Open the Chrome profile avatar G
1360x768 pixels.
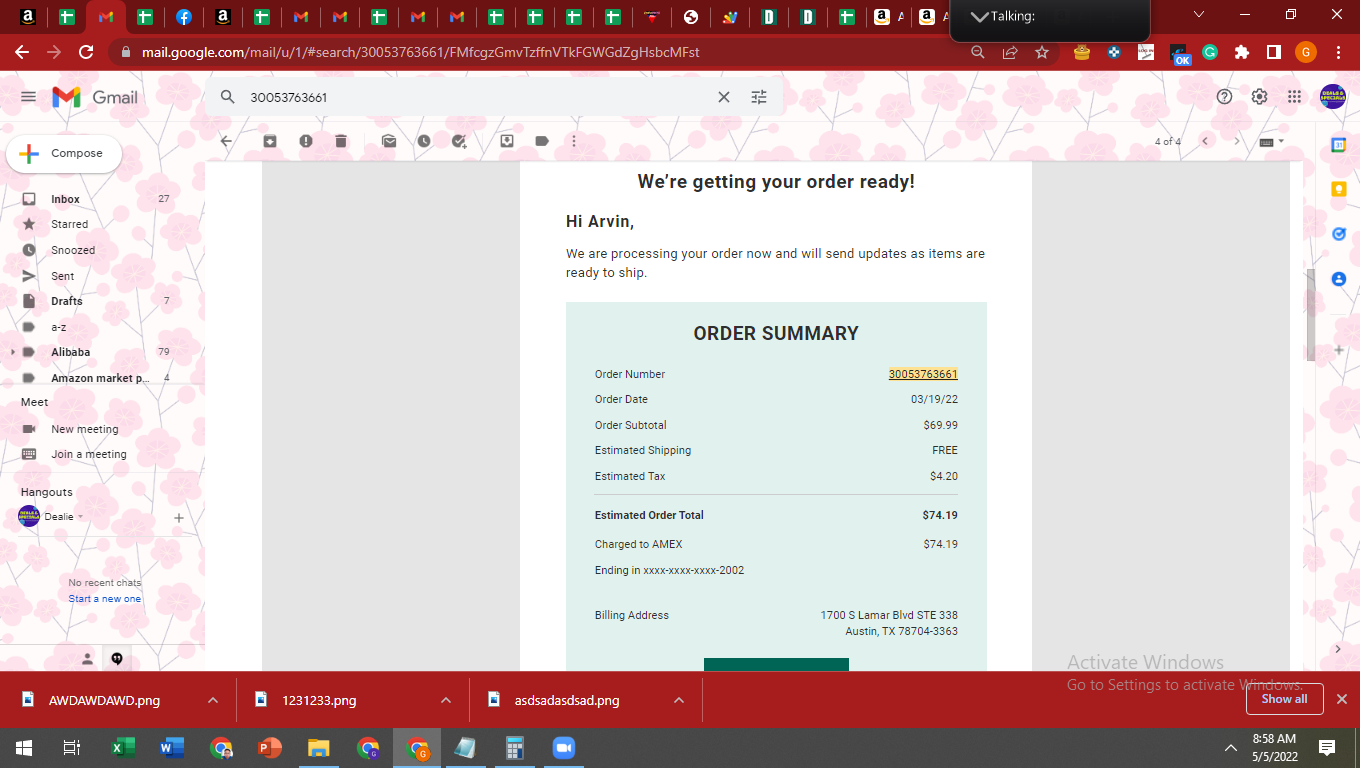point(1306,52)
